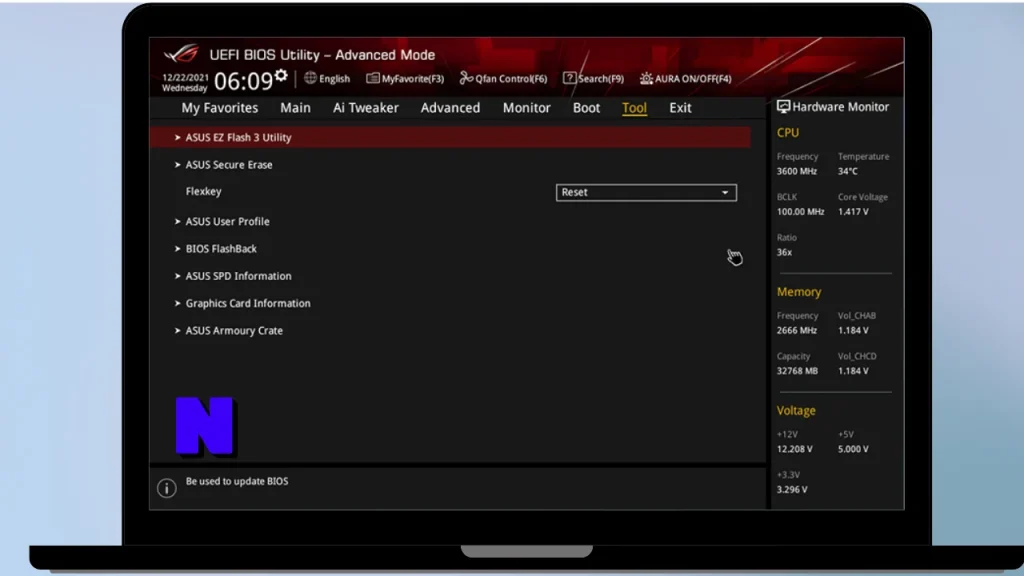This screenshot has height=576, width=1024.
Task: Click the 5.000 V value
Action: click(853, 449)
